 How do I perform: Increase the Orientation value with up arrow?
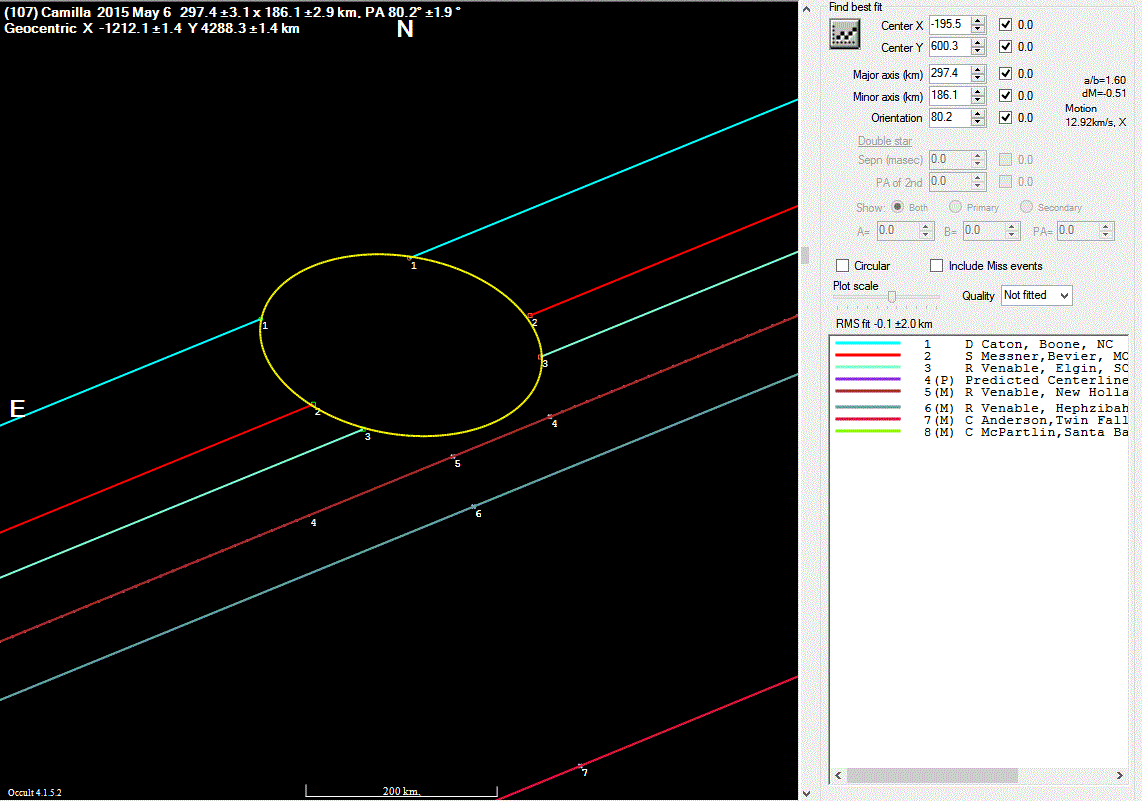coord(978,113)
